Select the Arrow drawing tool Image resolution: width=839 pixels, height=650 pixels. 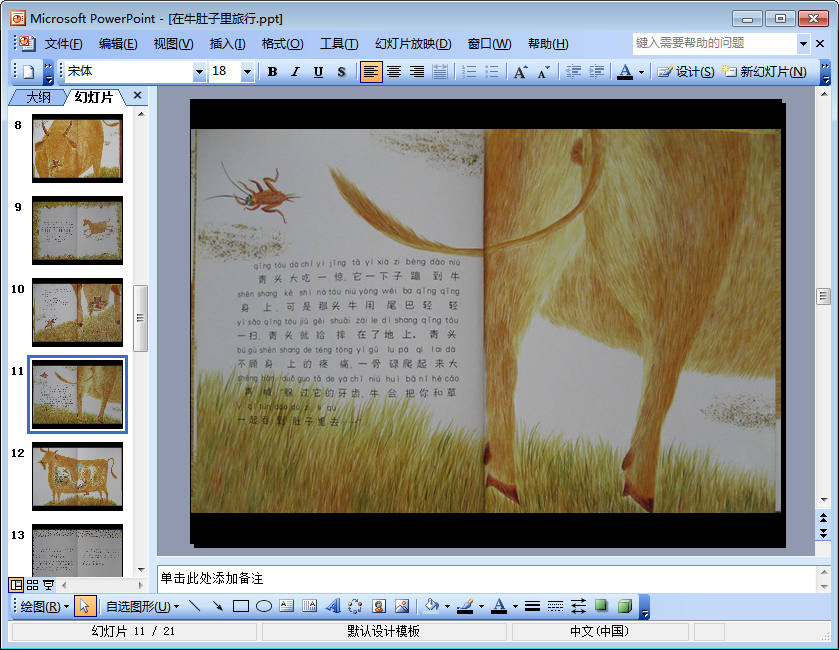(217, 607)
